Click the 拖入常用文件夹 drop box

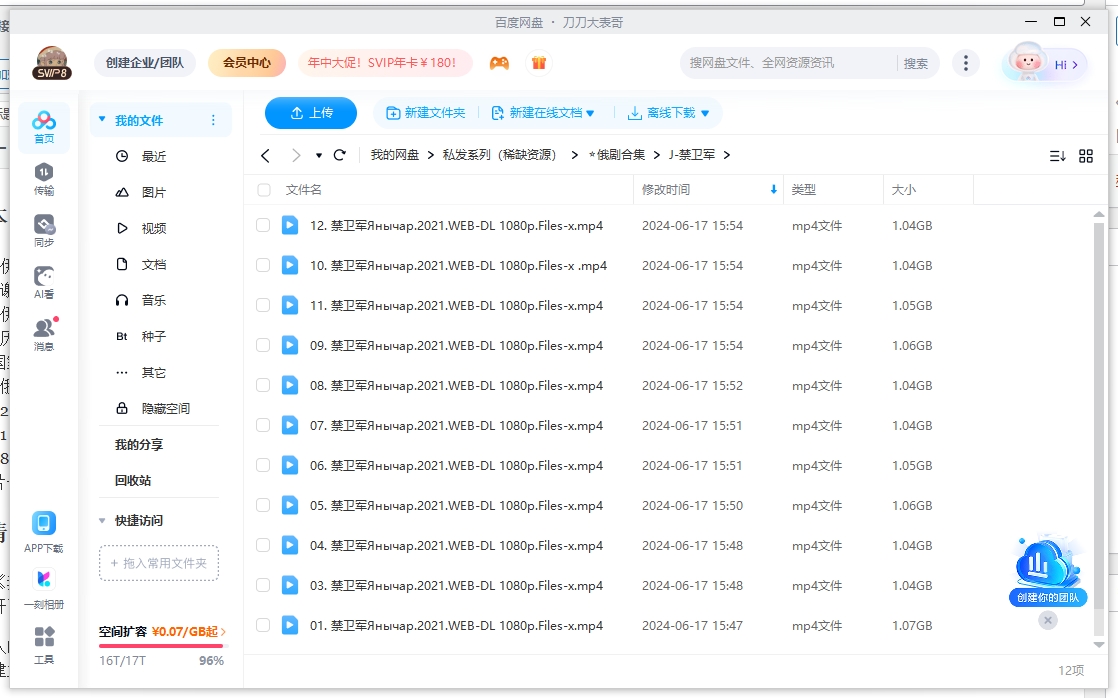(x=158, y=563)
